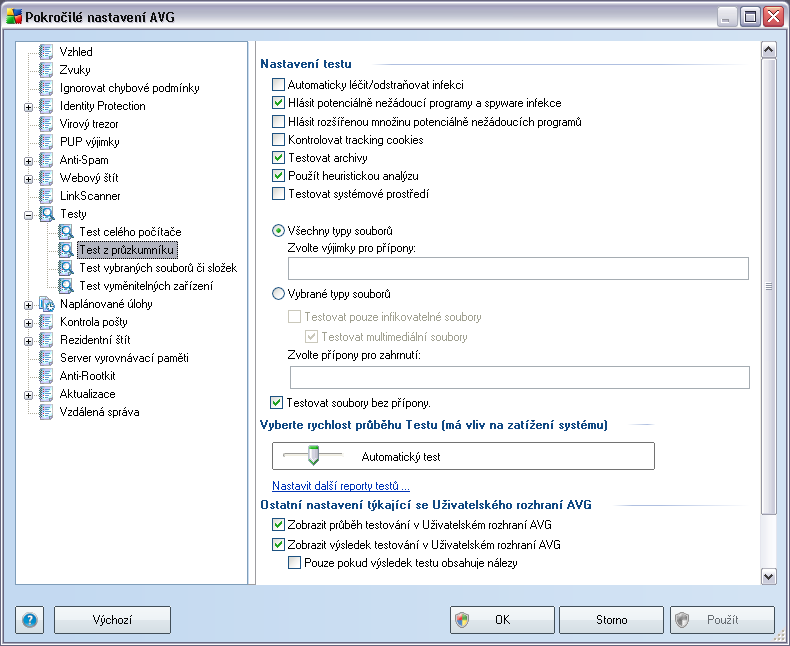Viewport: 790px width, 646px height.
Task: Enable Testovat systémové prostředí
Action: pos(278,193)
